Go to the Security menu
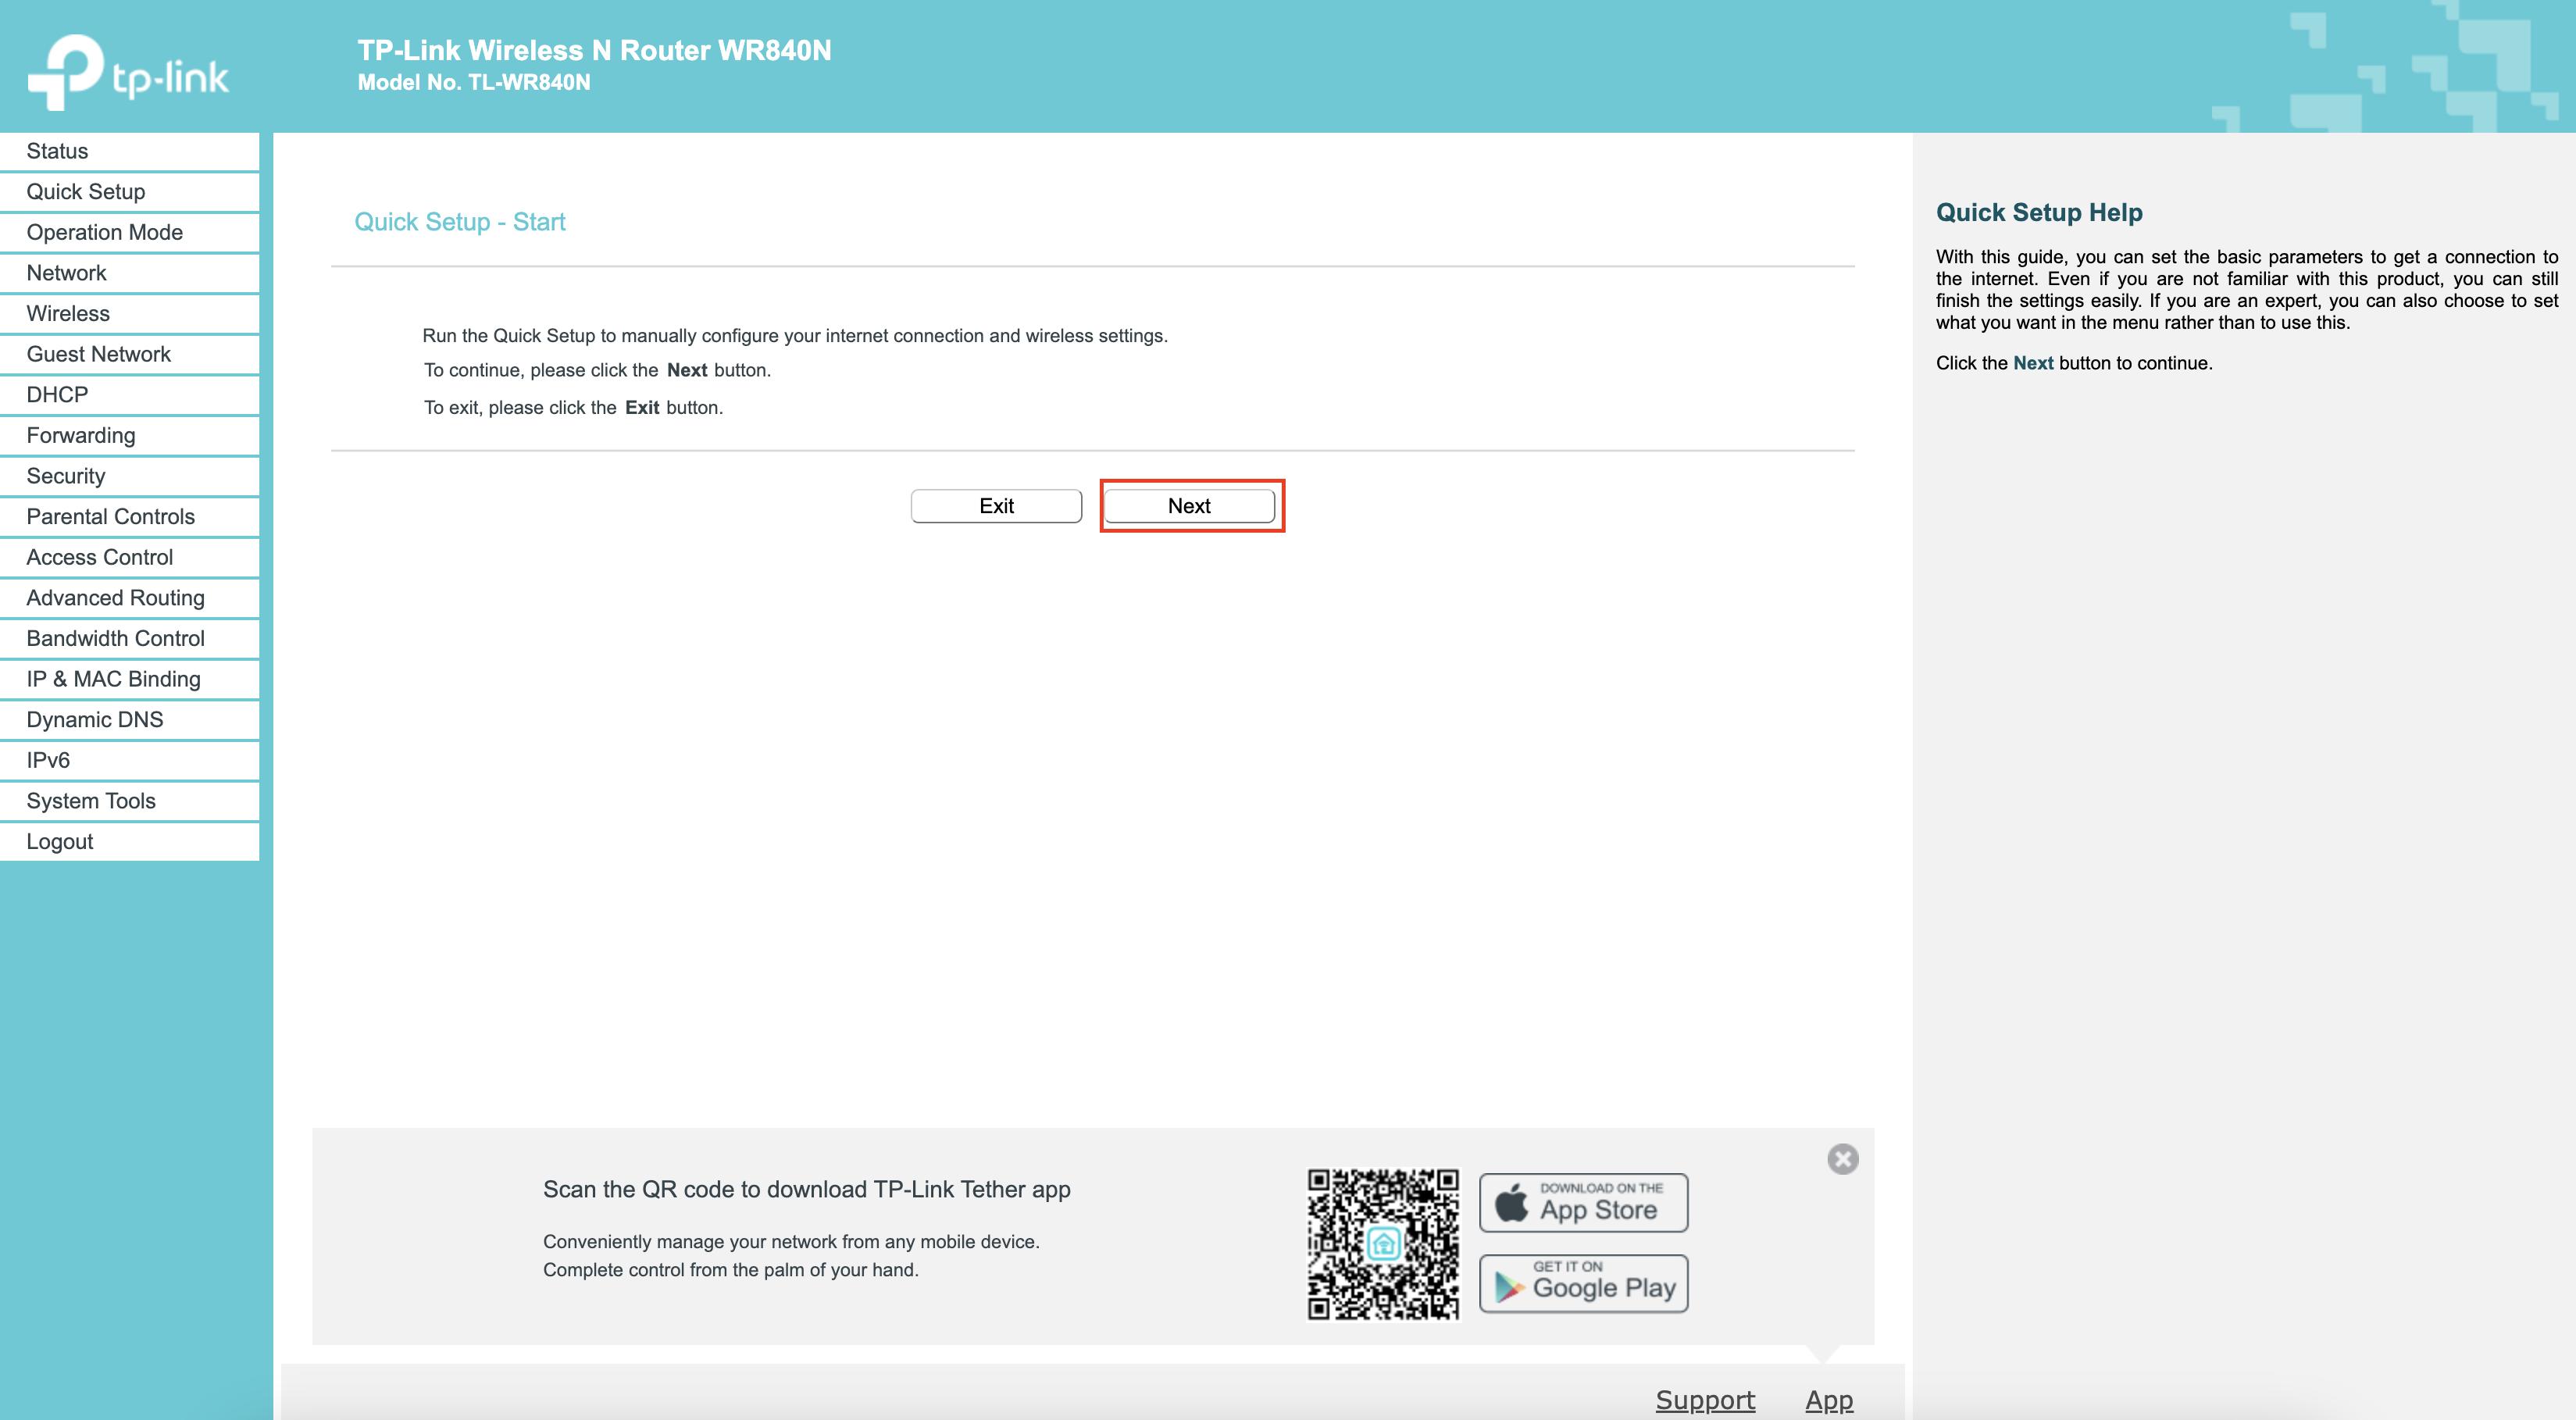The width and height of the screenshot is (2576, 1420). point(130,476)
